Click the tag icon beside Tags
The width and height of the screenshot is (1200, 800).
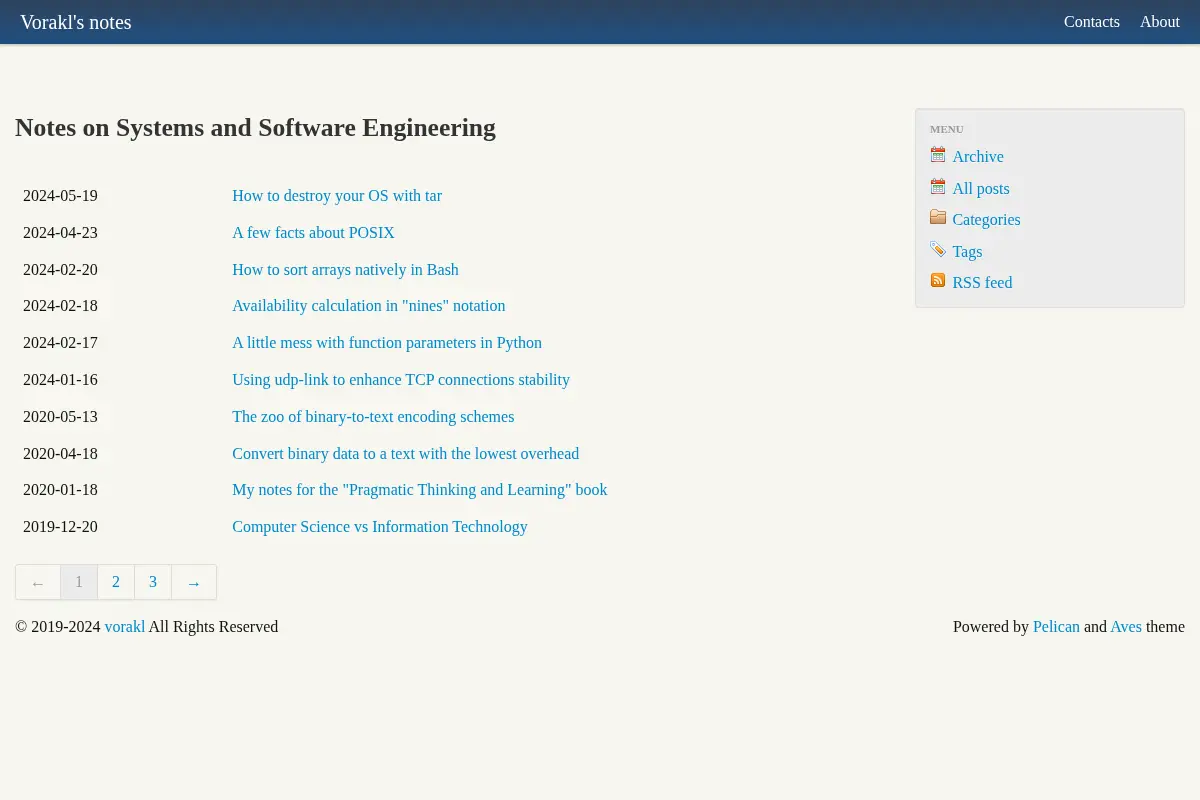pyautogui.click(x=938, y=249)
